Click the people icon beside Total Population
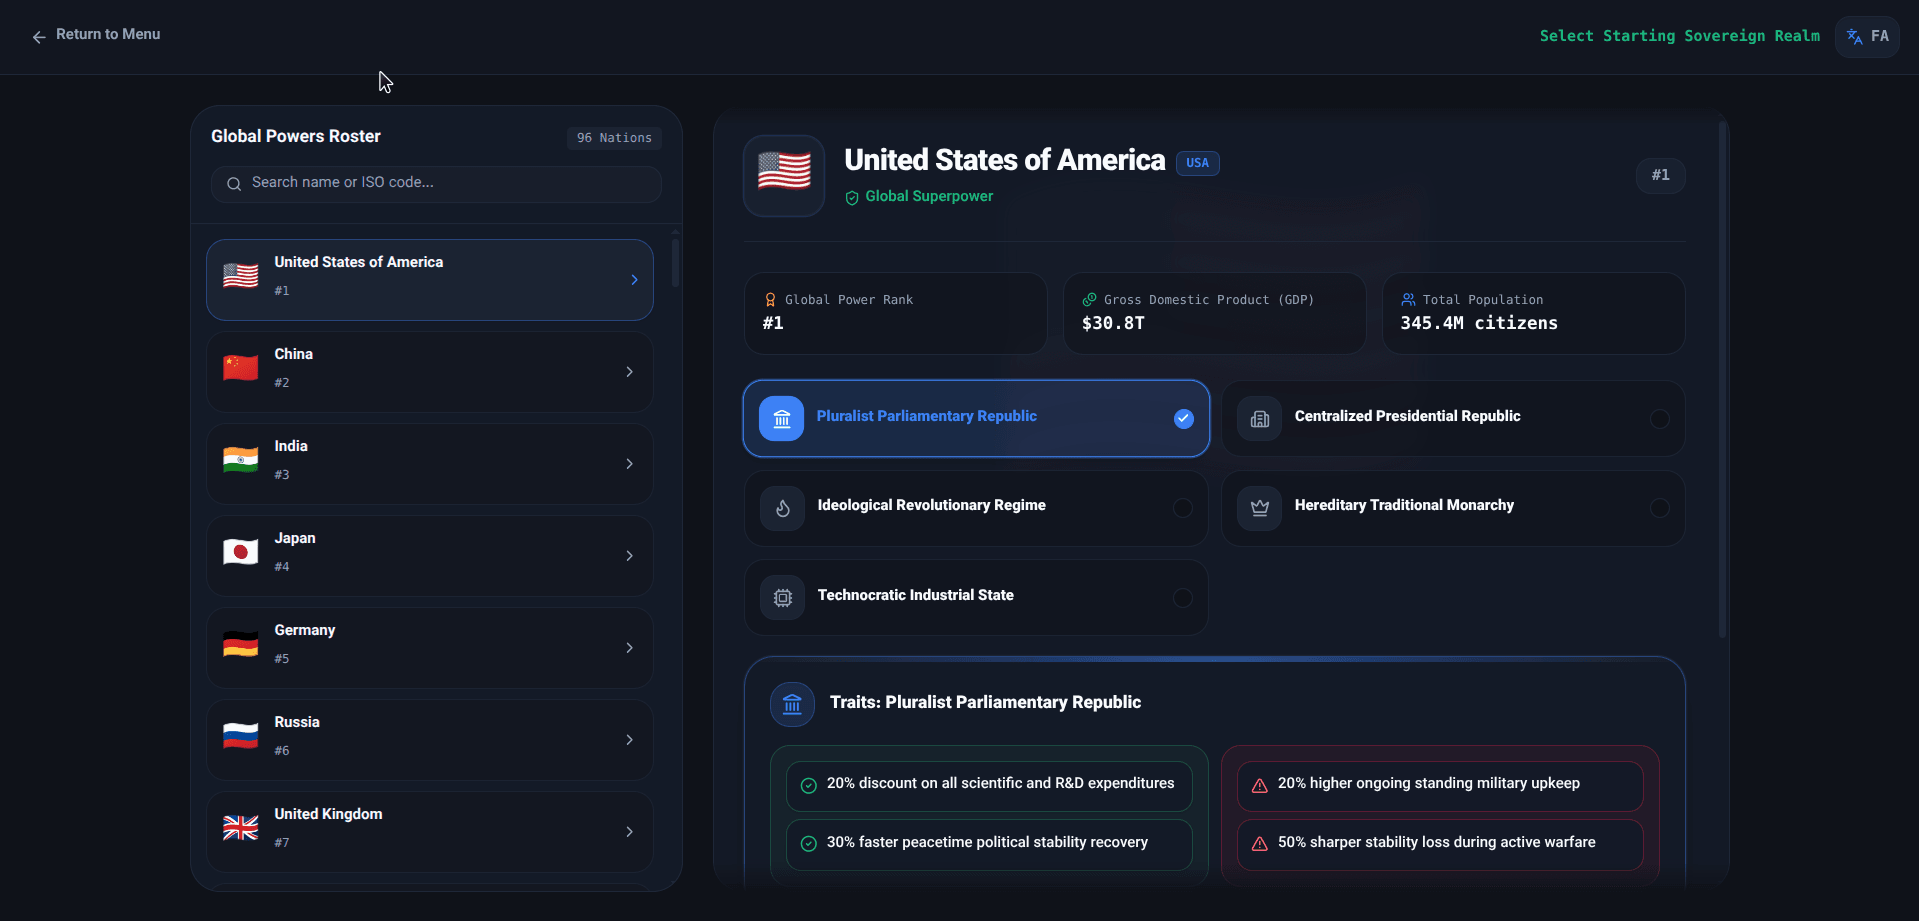 [1408, 300]
